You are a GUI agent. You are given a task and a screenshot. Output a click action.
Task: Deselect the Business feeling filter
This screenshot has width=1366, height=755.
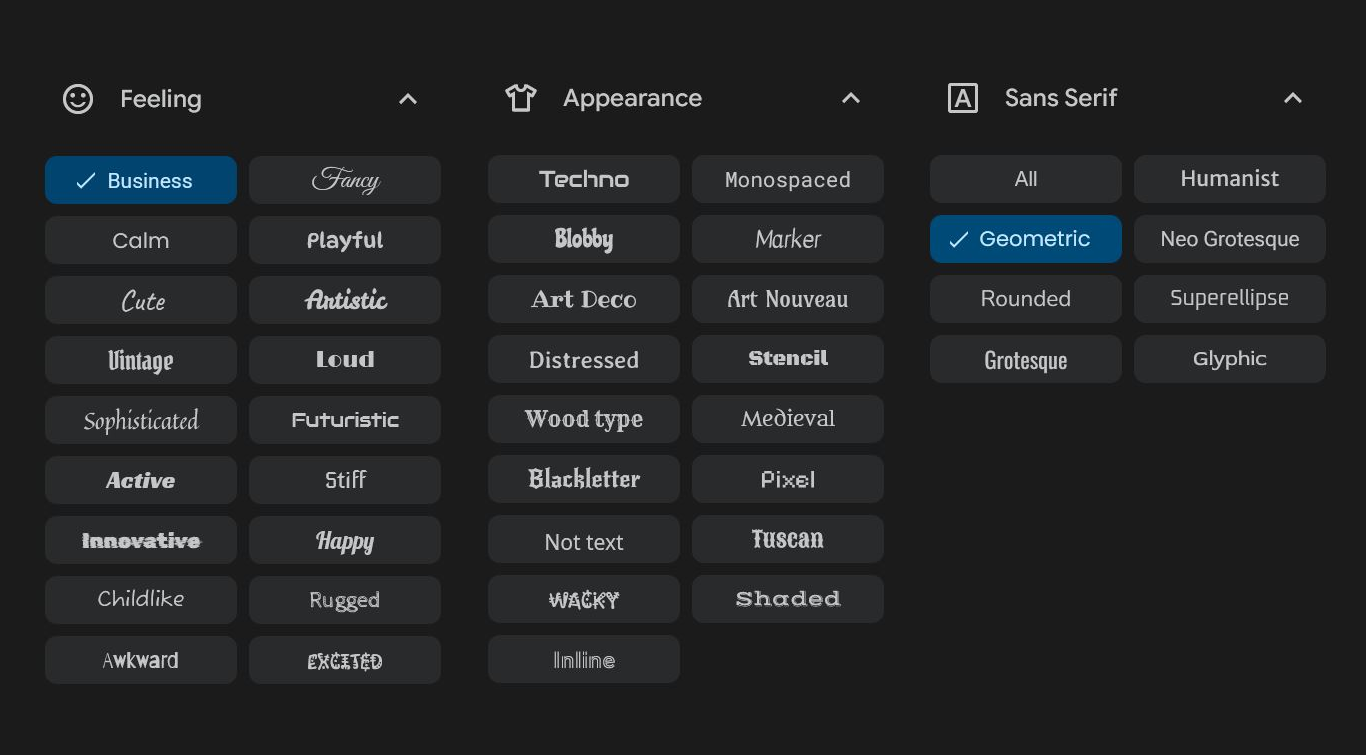tap(140, 180)
